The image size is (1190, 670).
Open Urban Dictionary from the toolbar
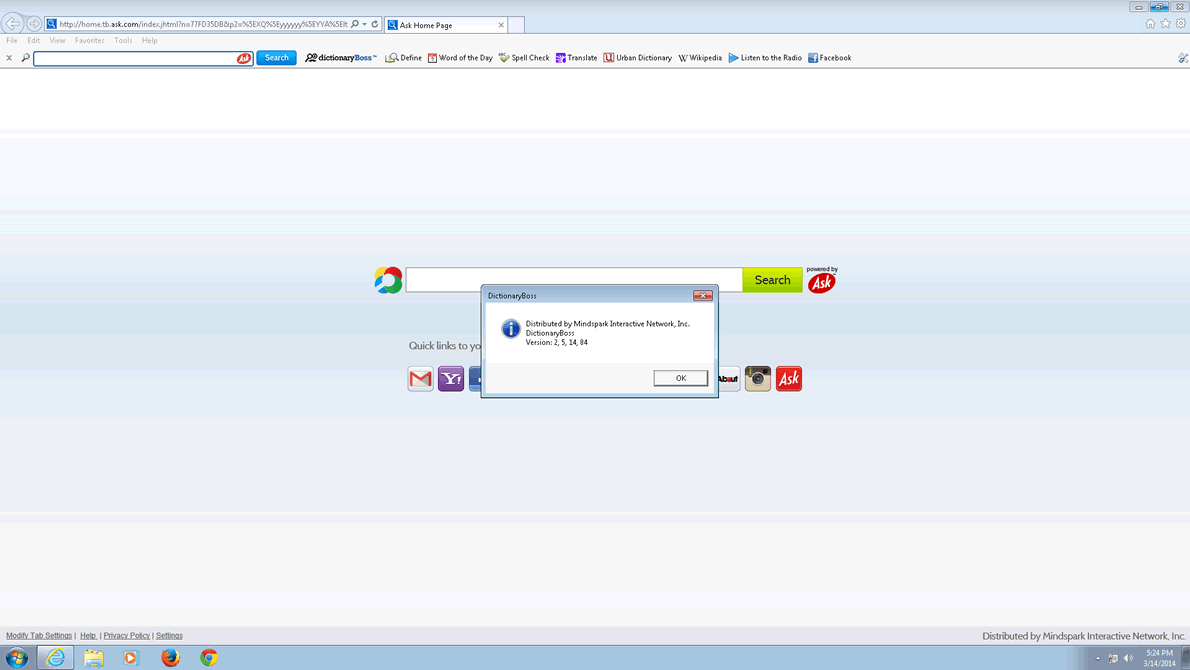point(637,58)
